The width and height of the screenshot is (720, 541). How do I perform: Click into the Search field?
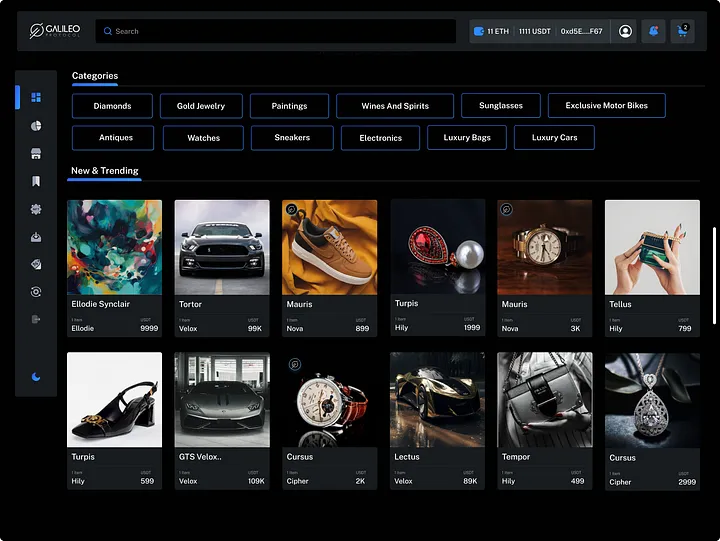point(276,31)
